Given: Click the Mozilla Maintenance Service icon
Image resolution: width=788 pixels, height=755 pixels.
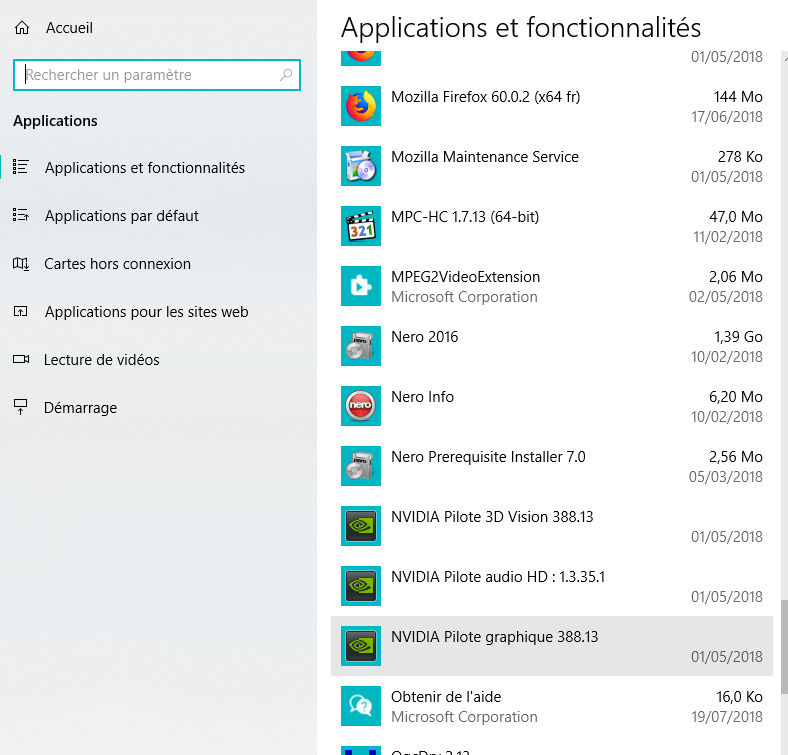Looking at the screenshot, I should pyautogui.click(x=361, y=166).
